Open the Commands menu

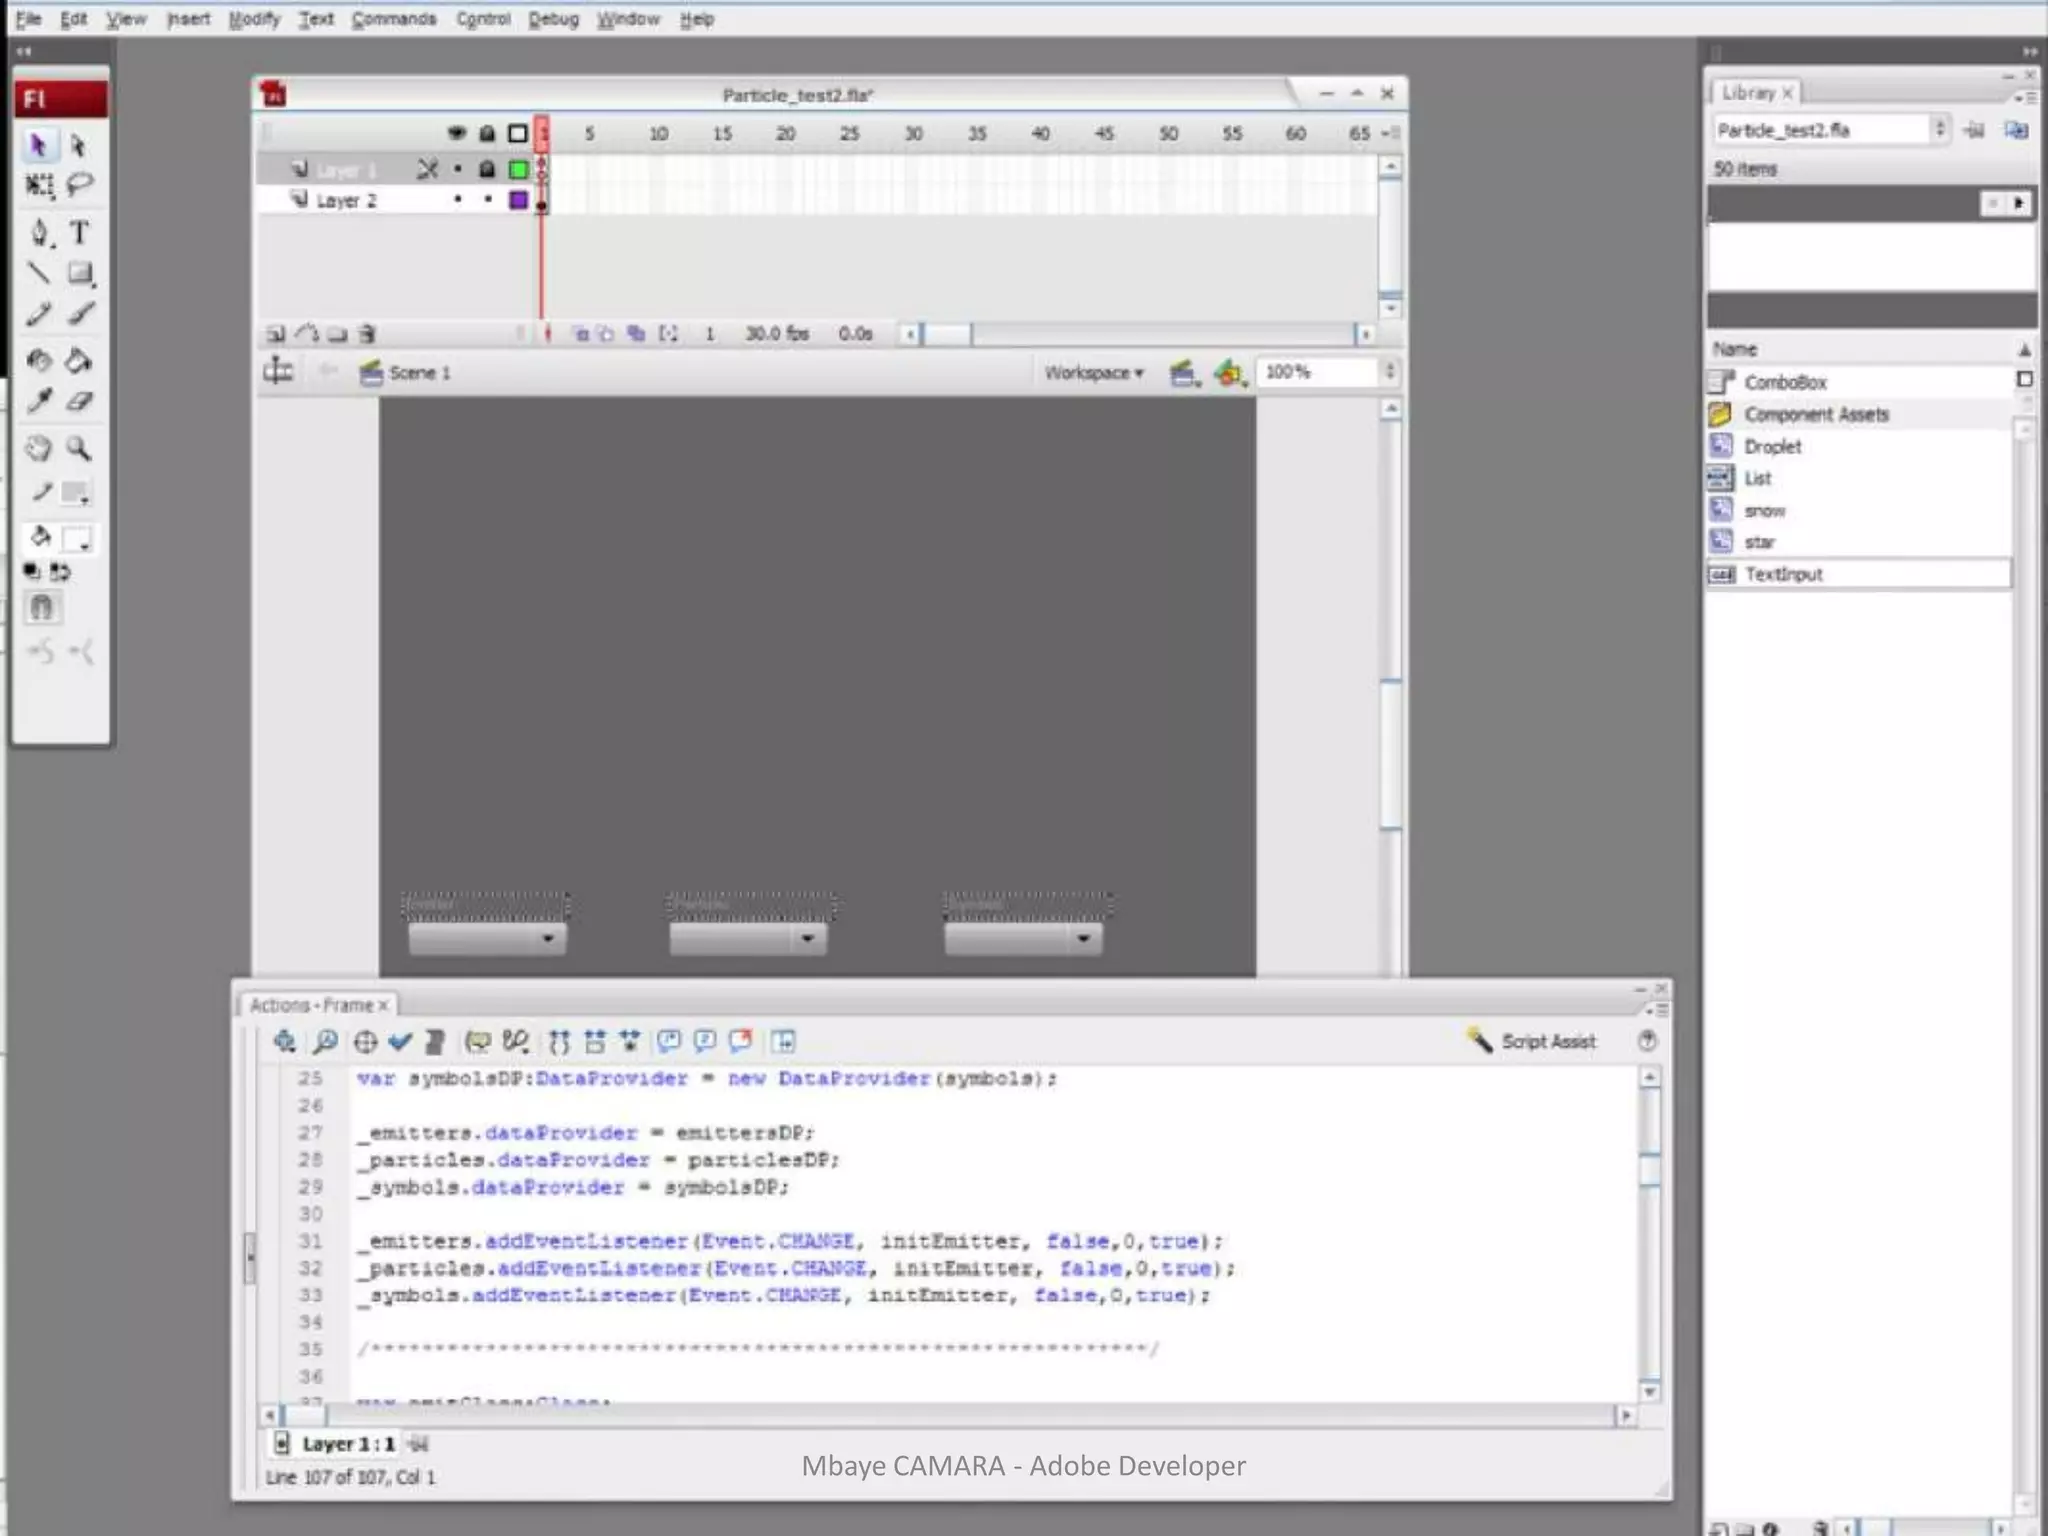pos(394,19)
